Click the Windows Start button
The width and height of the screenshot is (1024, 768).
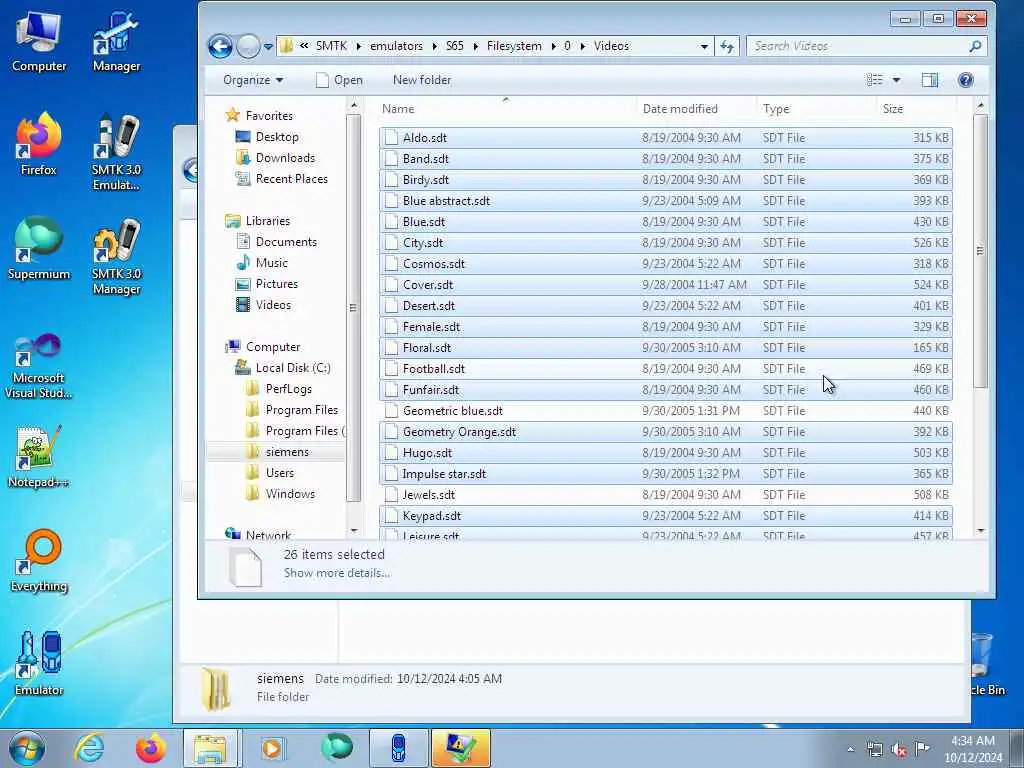click(27, 748)
